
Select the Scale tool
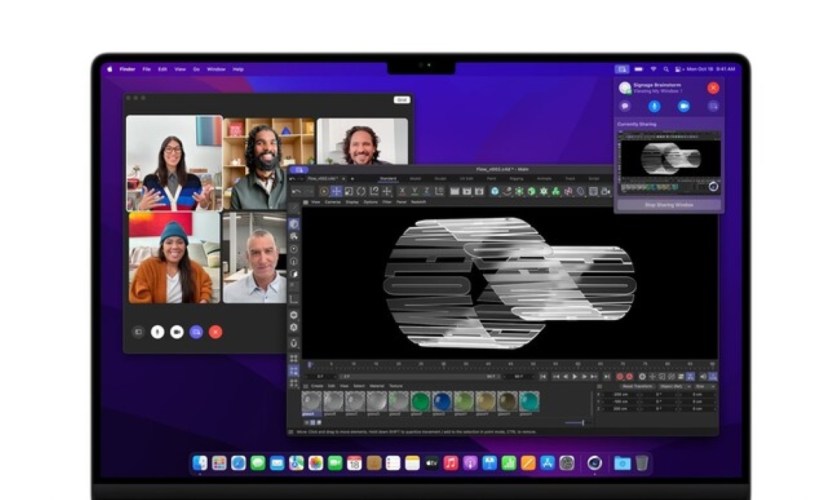click(x=349, y=191)
